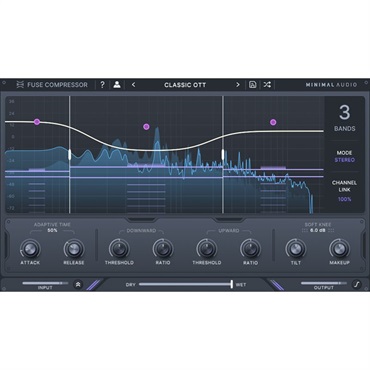Viewport: 370px width, 370px height.
Task: Toggle the output soft-clip curve button
Action: point(357,284)
